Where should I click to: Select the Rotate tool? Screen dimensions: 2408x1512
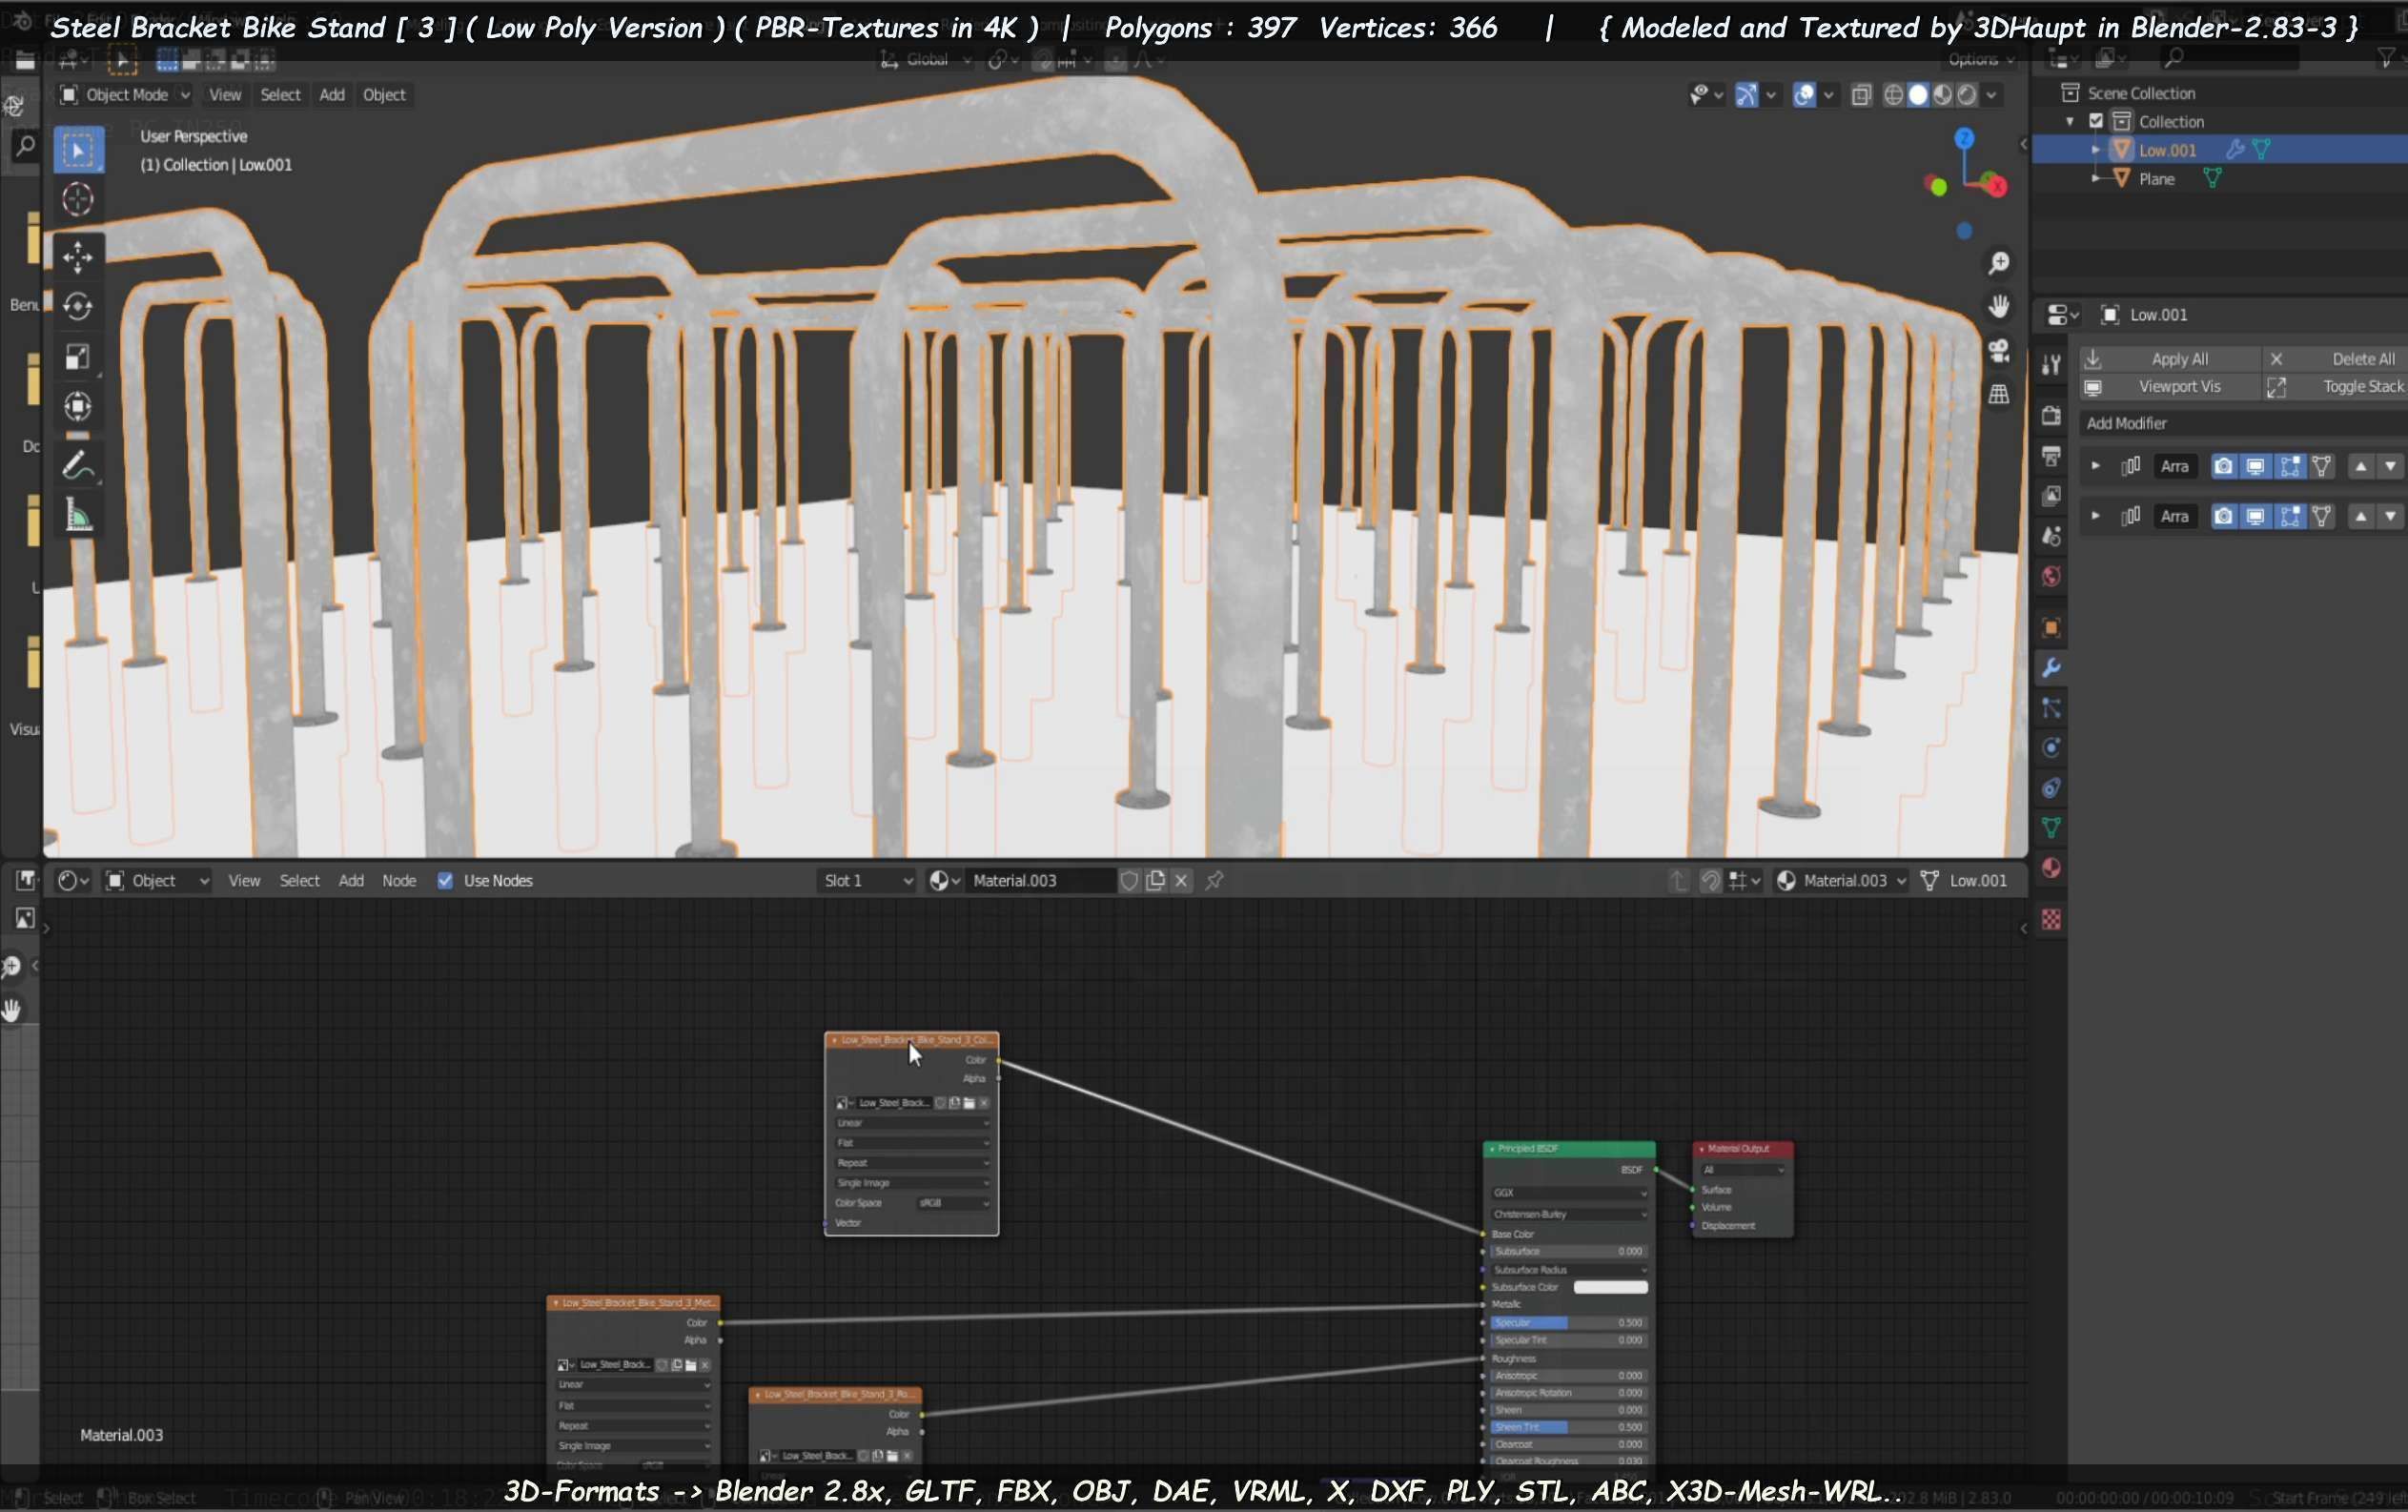click(77, 306)
